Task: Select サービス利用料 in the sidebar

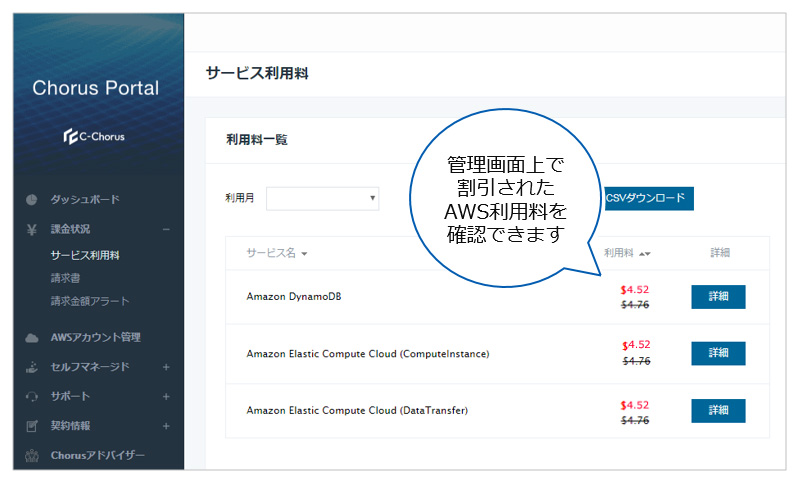Action: click(x=85, y=255)
